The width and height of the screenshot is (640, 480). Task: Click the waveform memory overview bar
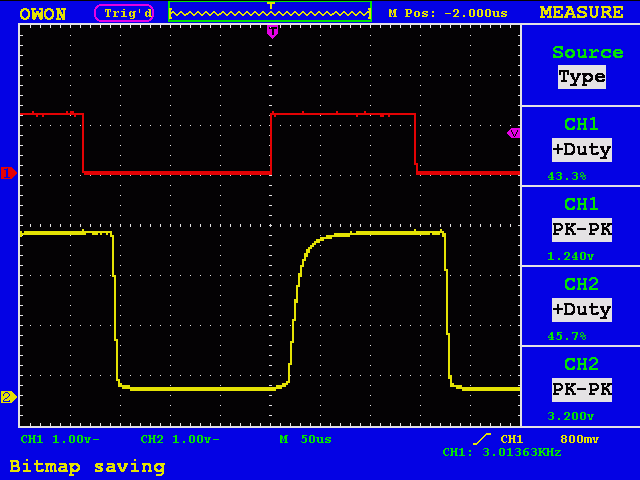270,13
